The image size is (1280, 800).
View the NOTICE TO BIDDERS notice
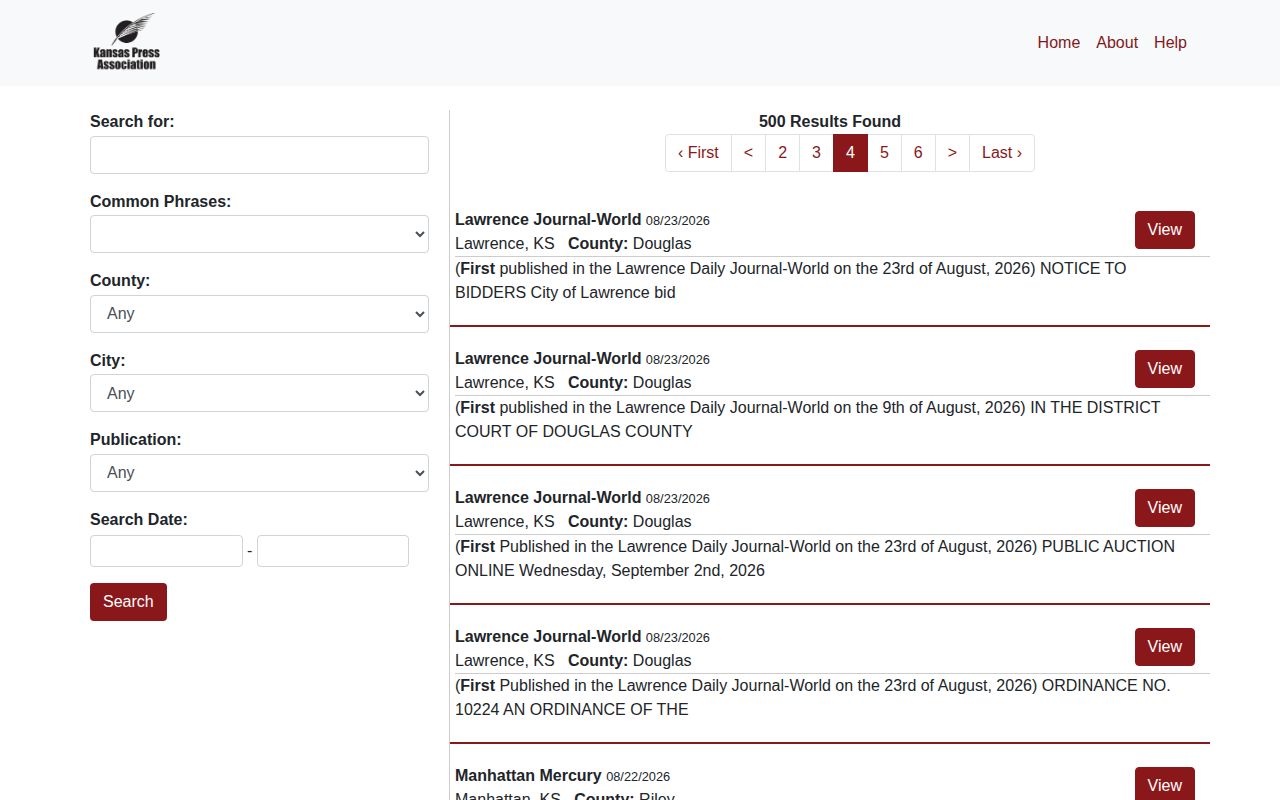tap(1164, 230)
